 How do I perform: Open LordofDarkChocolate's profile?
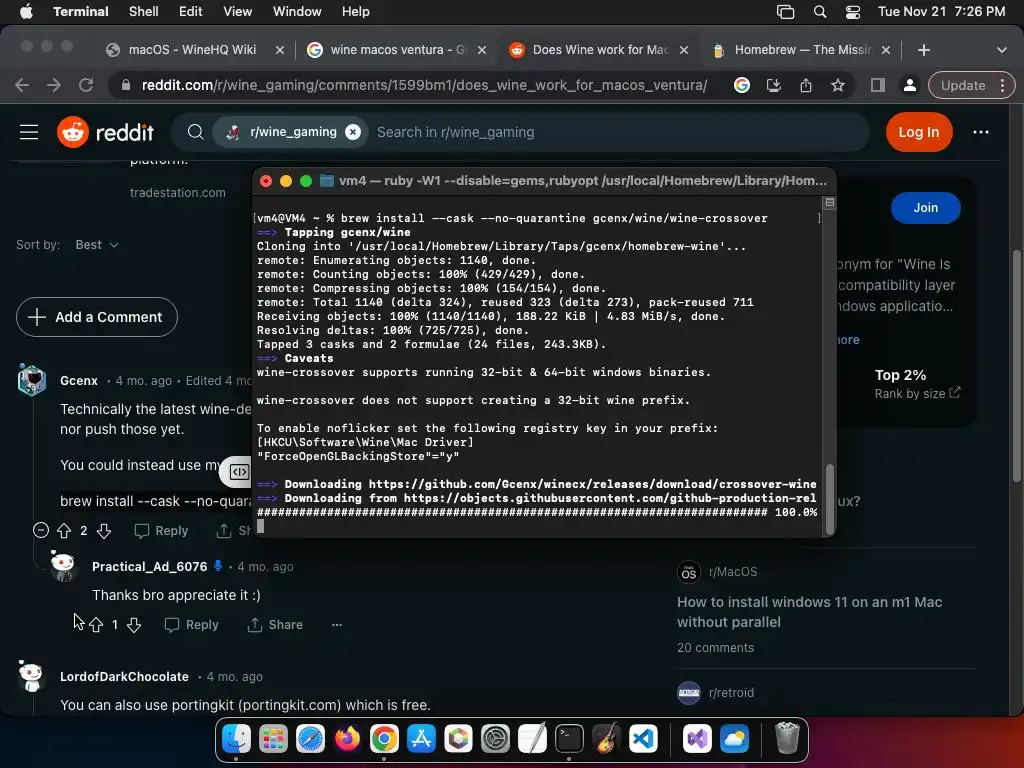tap(124, 677)
